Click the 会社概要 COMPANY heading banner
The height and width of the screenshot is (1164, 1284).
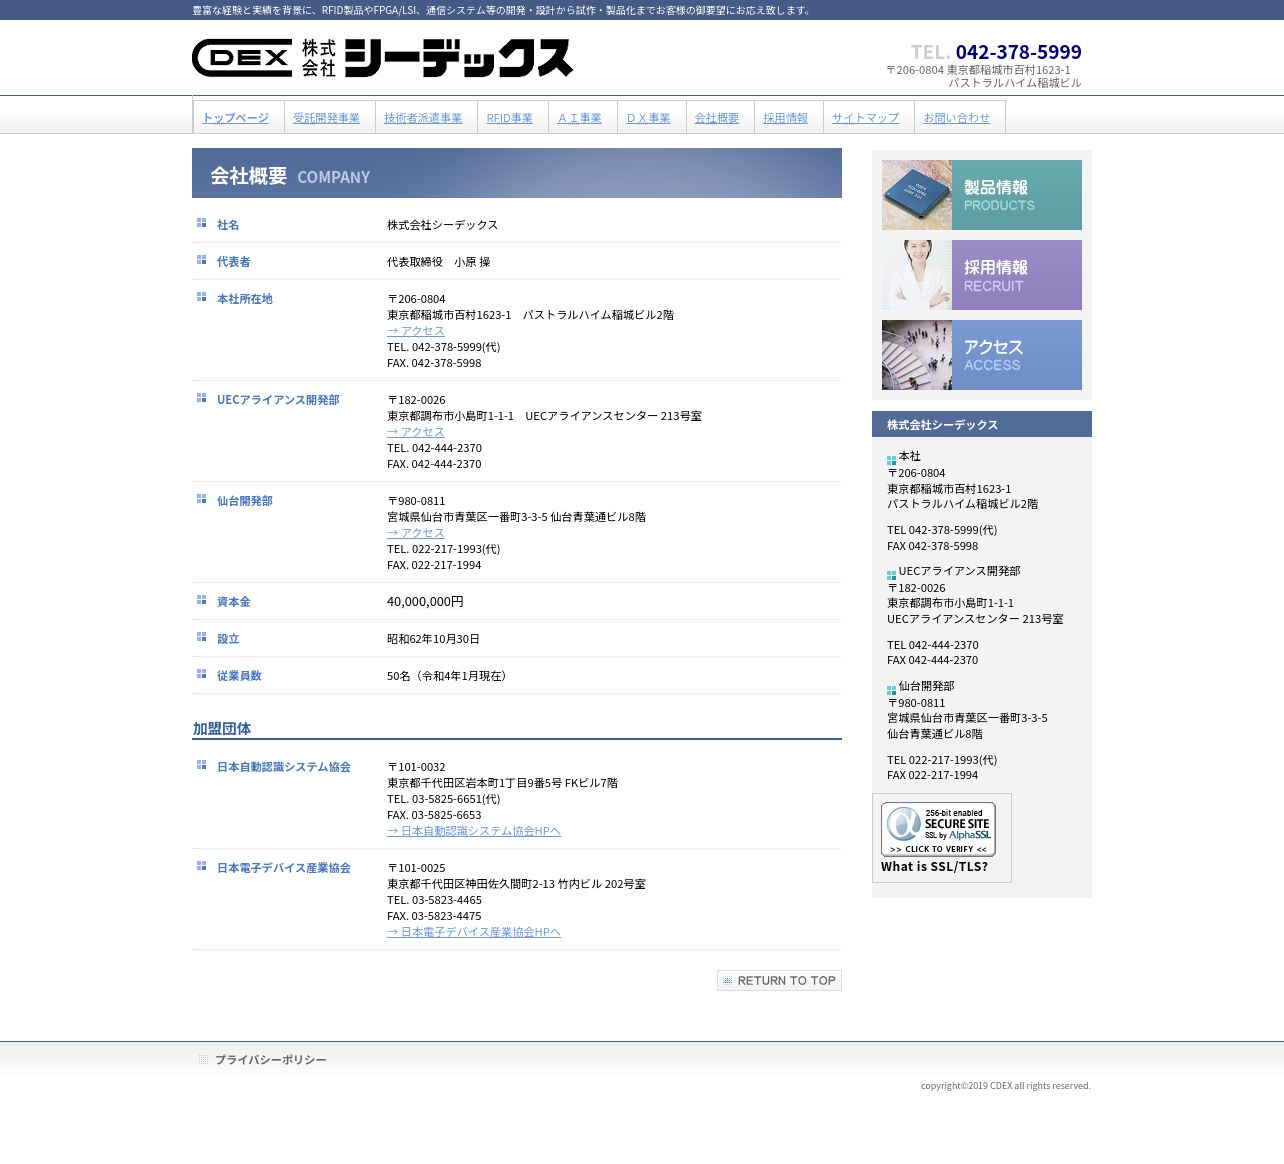click(517, 173)
